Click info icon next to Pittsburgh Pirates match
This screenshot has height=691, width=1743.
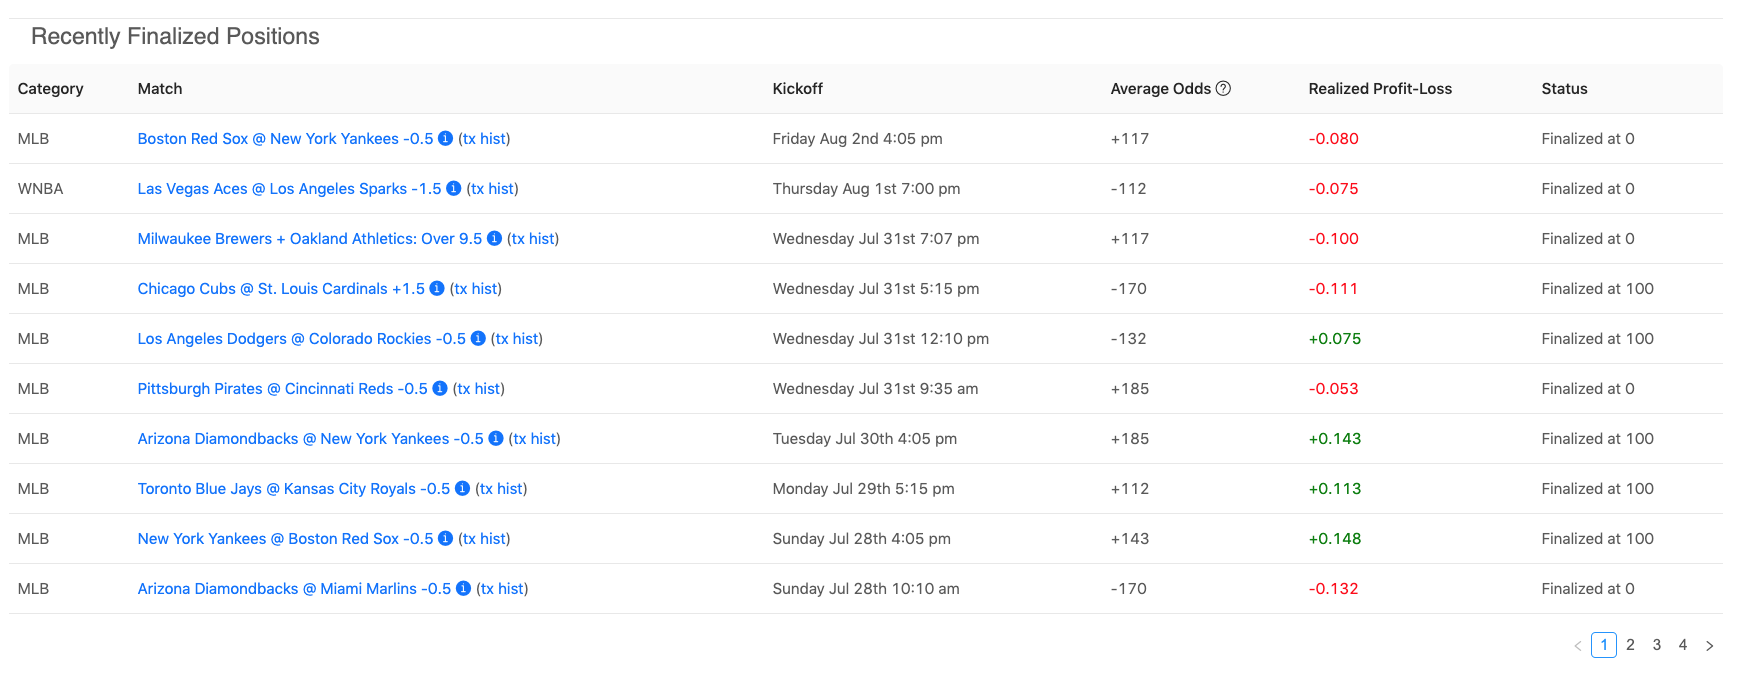[x=440, y=389]
